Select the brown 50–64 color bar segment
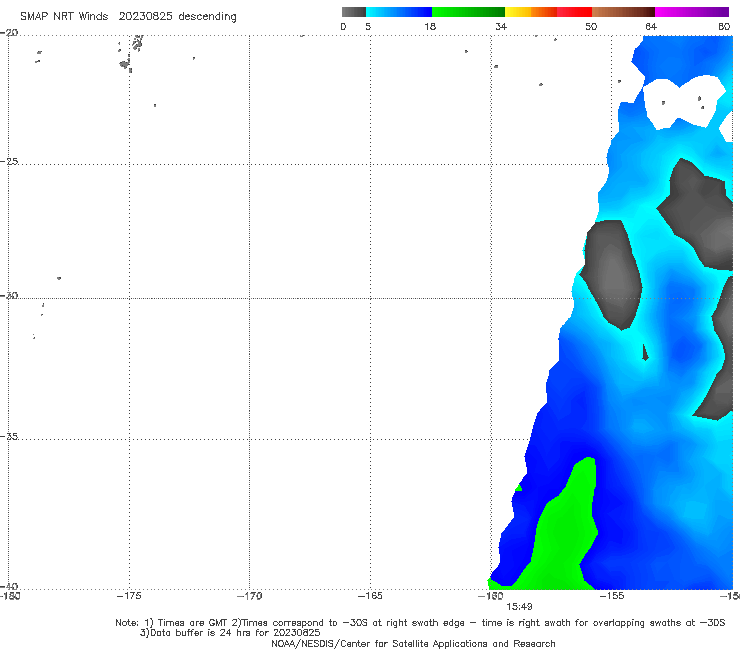The width and height of the screenshot is (740, 650). 623,12
